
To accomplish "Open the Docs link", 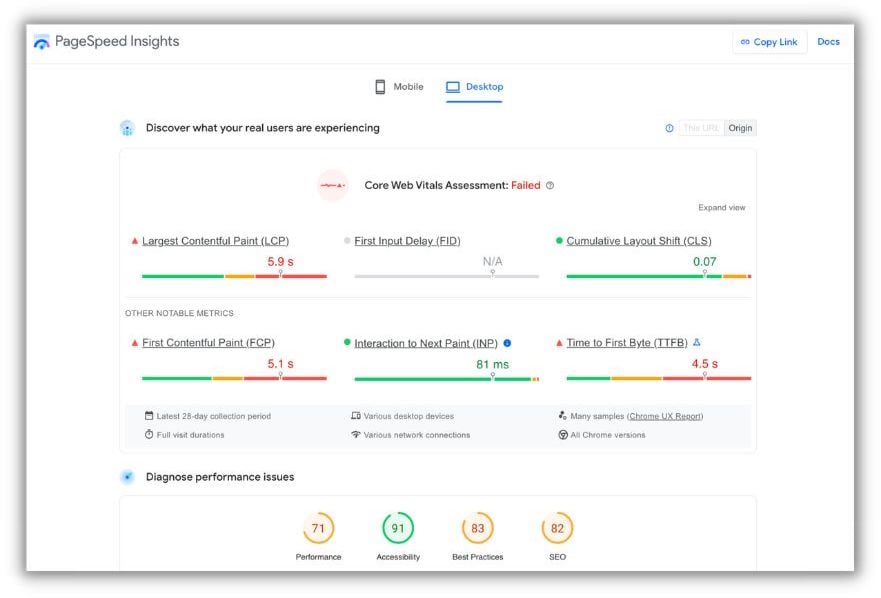I will tap(828, 42).
